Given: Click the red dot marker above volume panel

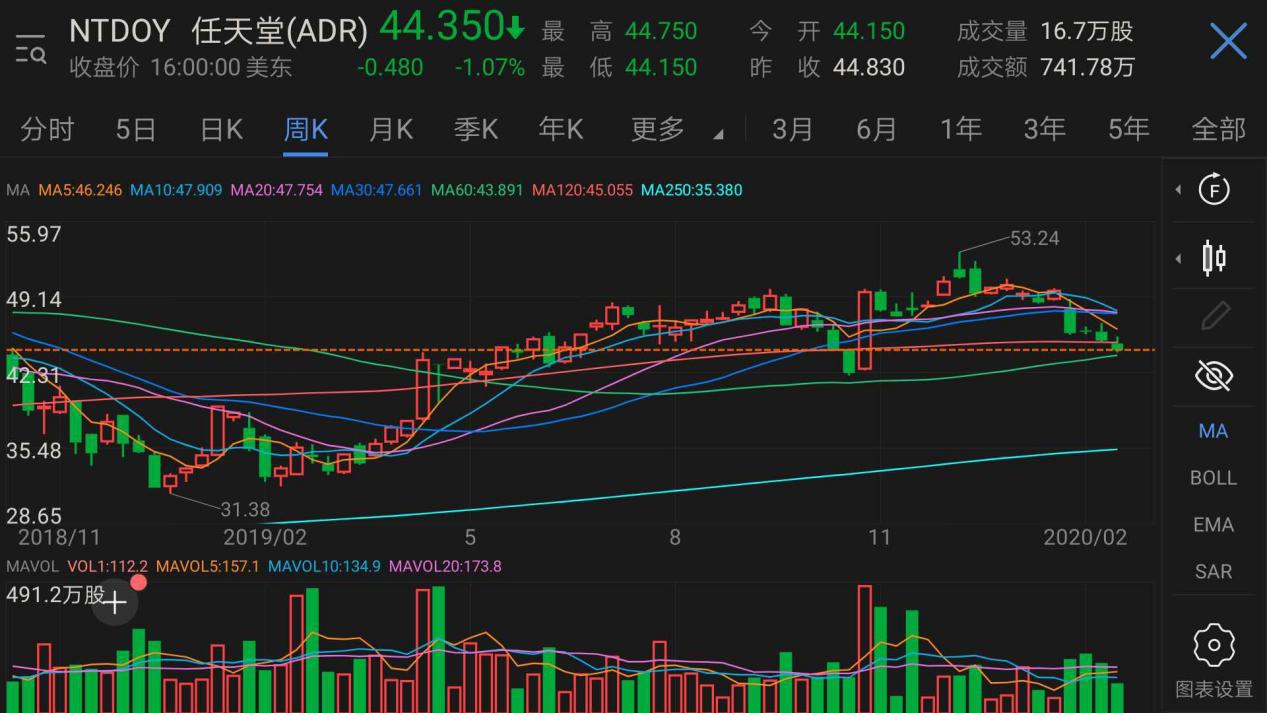Looking at the screenshot, I should click(x=139, y=582).
